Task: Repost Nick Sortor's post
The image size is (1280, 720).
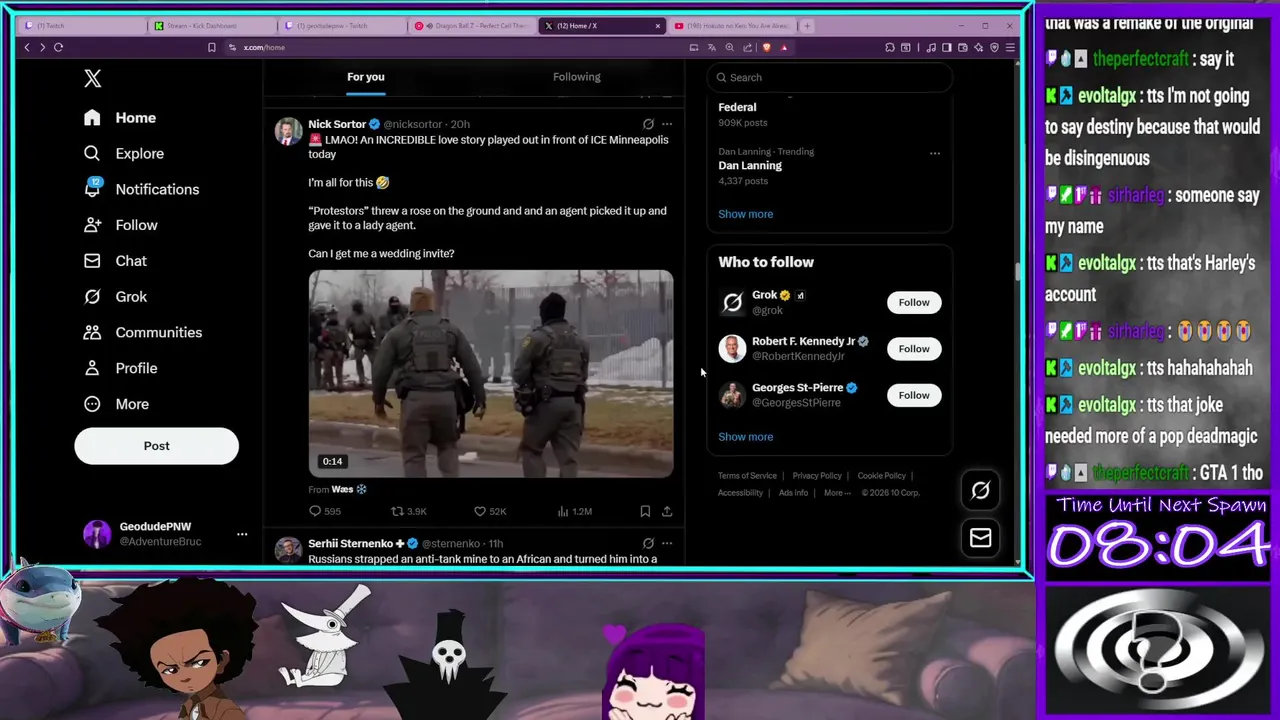Action: (409, 511)
